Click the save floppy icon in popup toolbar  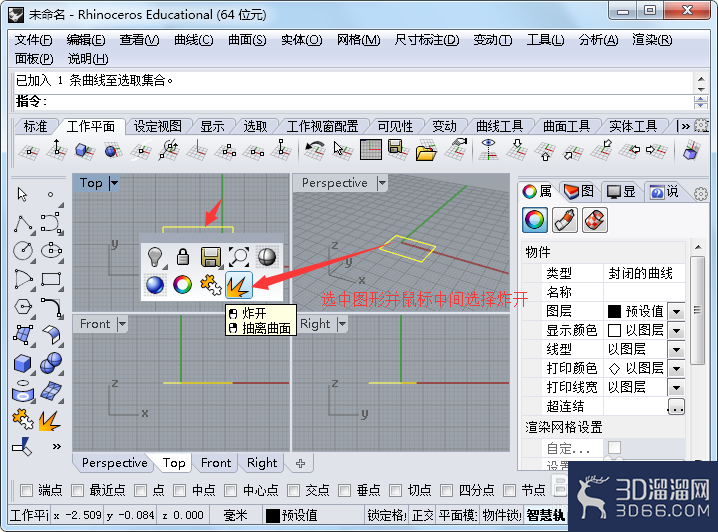[211, 257]
